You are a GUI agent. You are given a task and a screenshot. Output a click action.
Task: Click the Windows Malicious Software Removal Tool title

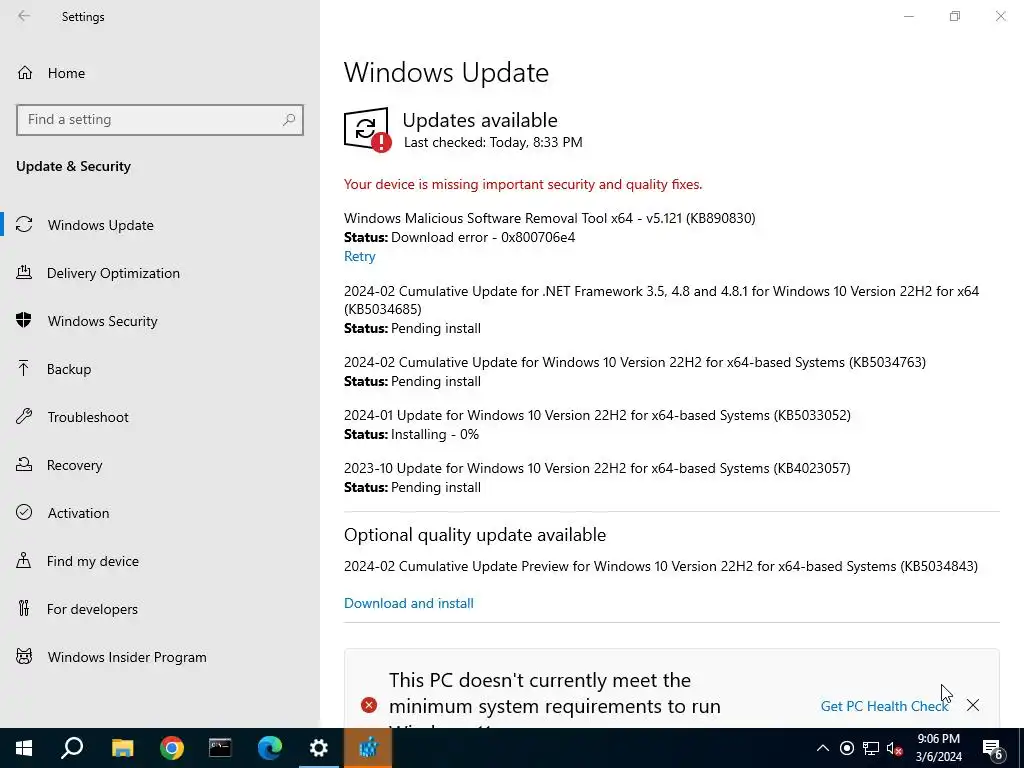point(550,218)
